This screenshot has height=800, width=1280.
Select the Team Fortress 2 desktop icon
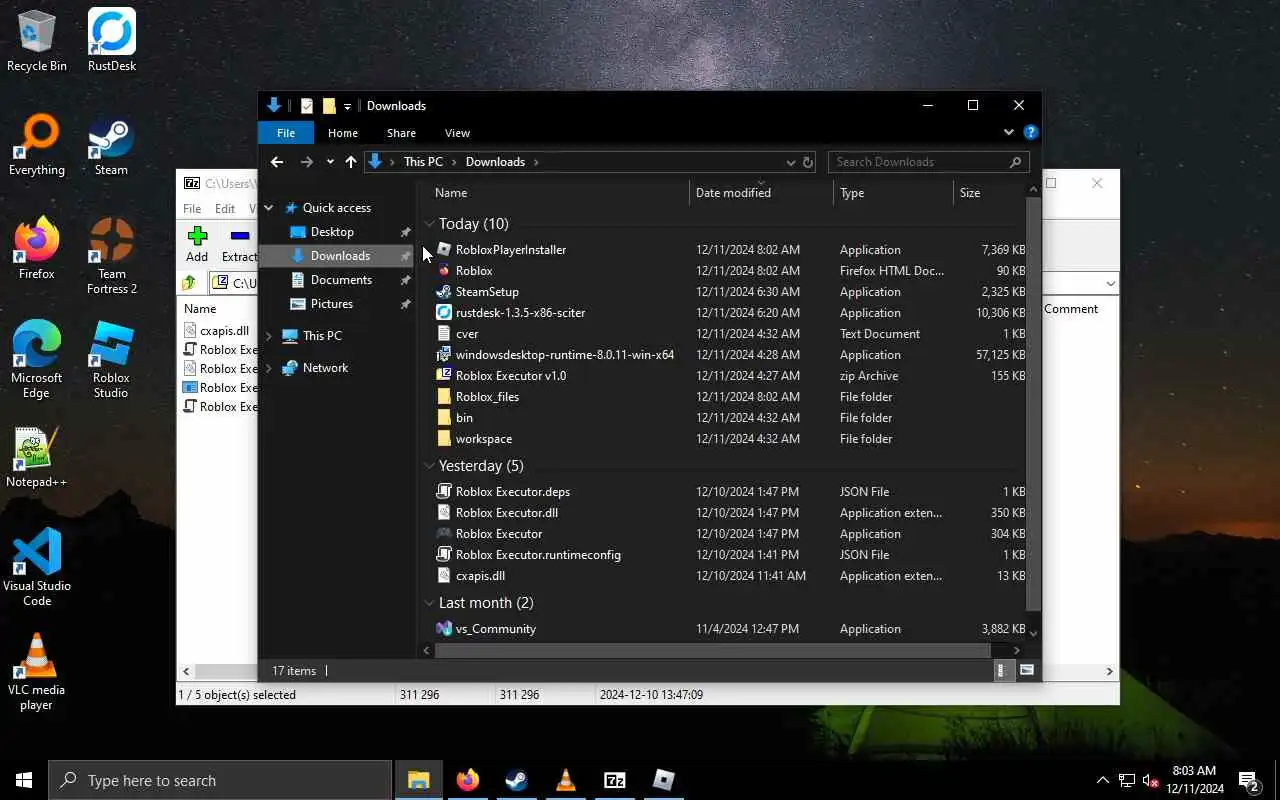(x=111, y=256)
